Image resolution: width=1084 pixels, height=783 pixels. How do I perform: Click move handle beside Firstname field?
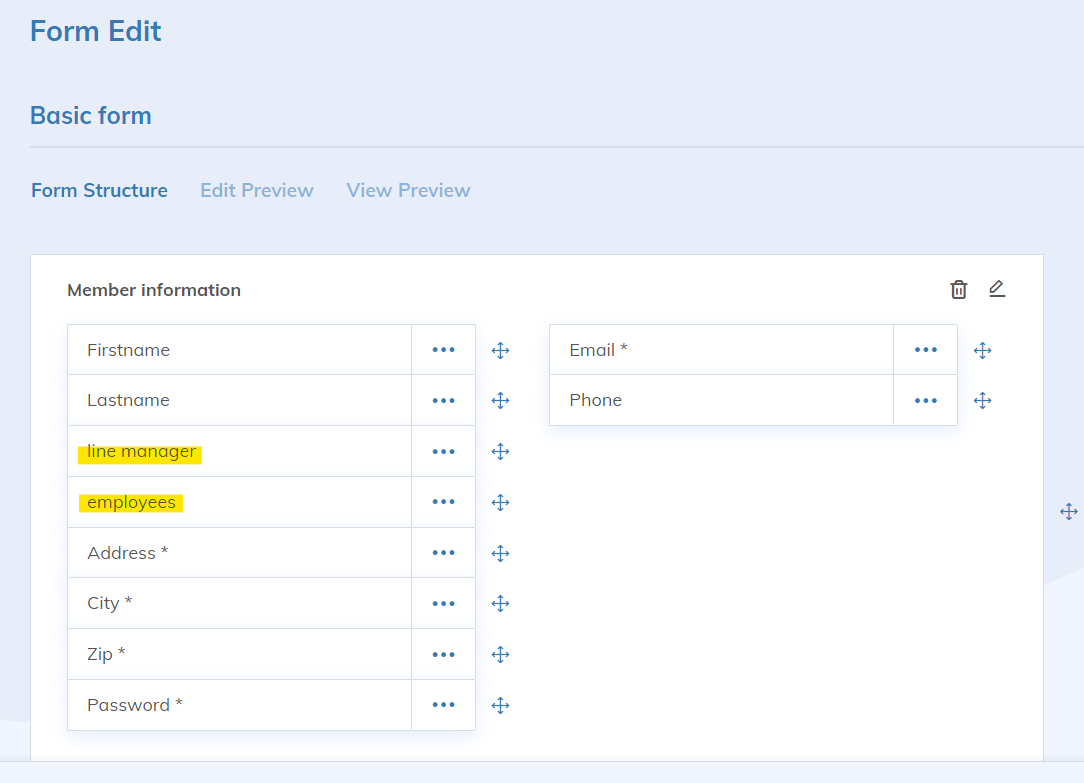501,350
